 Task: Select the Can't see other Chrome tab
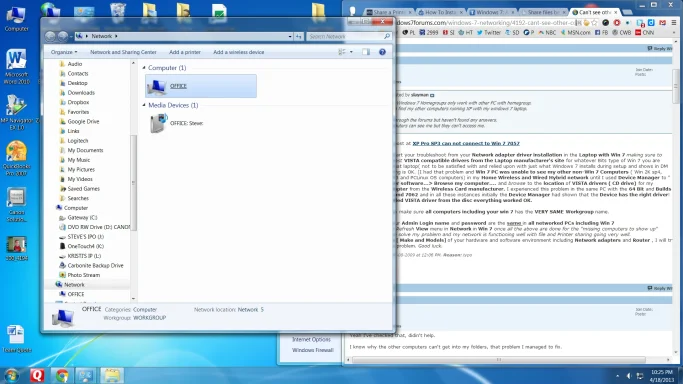595,12
